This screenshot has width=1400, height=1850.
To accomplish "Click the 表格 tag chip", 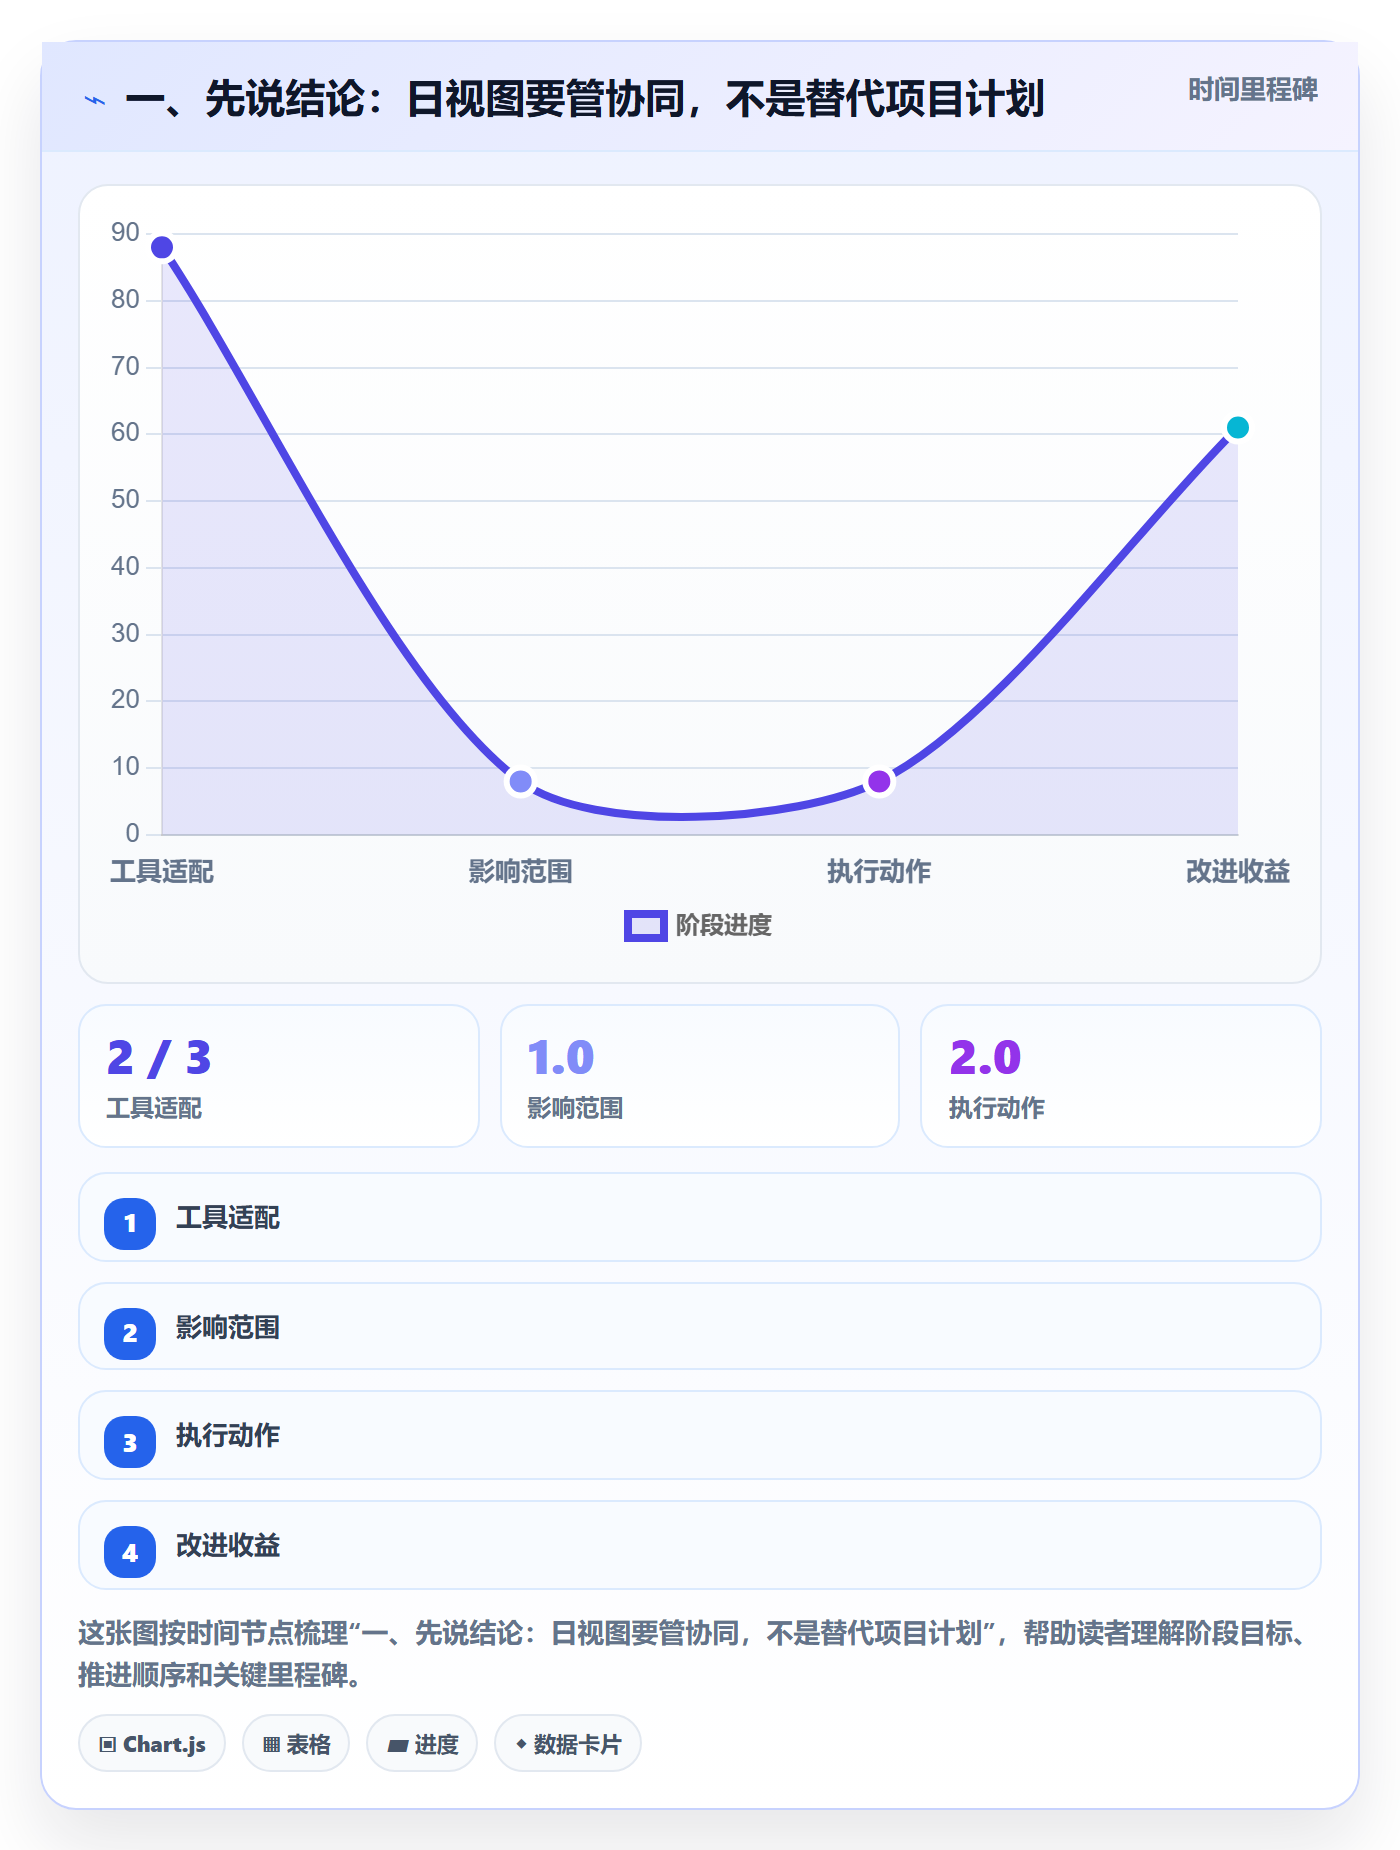I will (296, 1743).
